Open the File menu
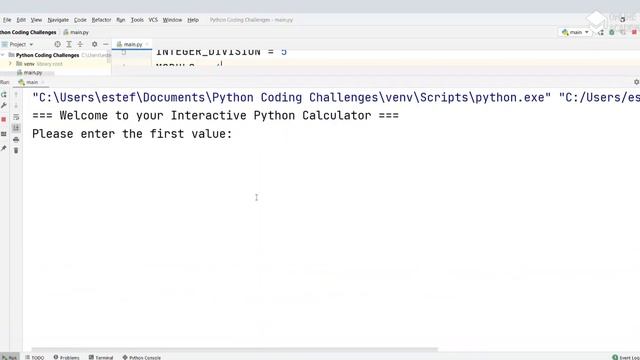The width and height of the screenshot is (640, 360). click(7, 20)
